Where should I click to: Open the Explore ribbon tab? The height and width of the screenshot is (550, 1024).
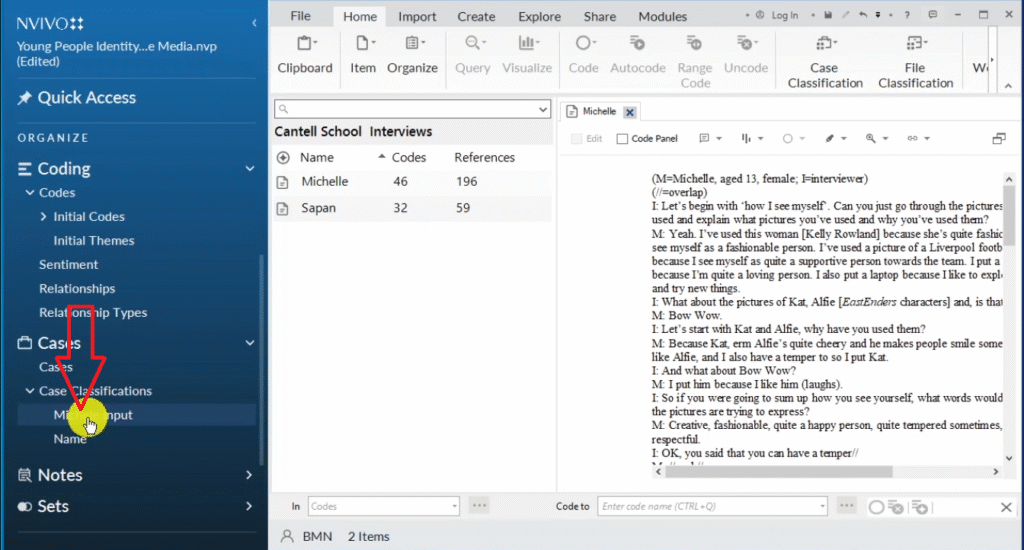point(539,16)
